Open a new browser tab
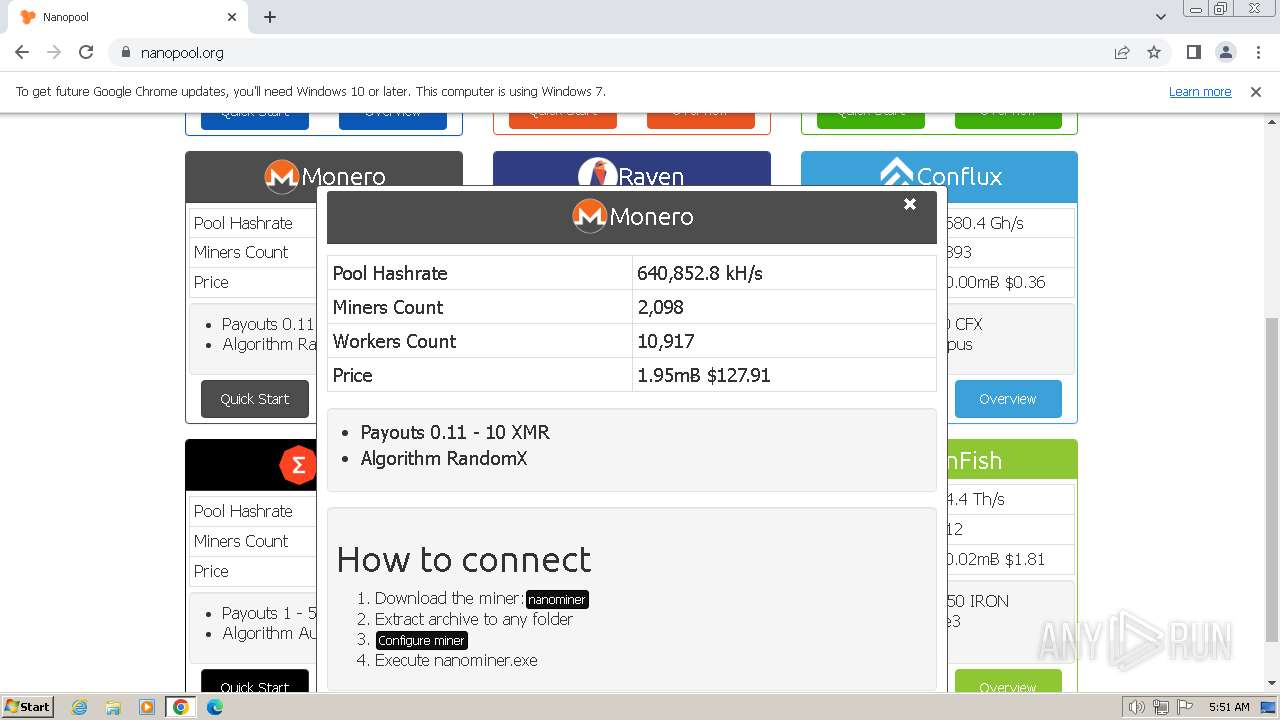This screenshot has width=1280, height=720. [270, 17]
